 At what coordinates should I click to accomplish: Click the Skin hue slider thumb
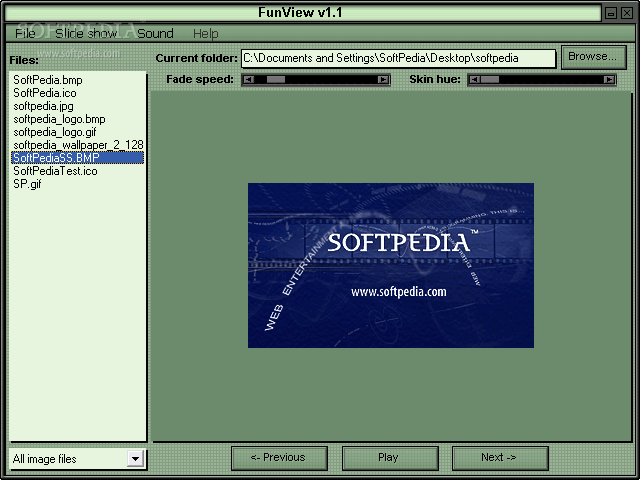coord(490,80)
